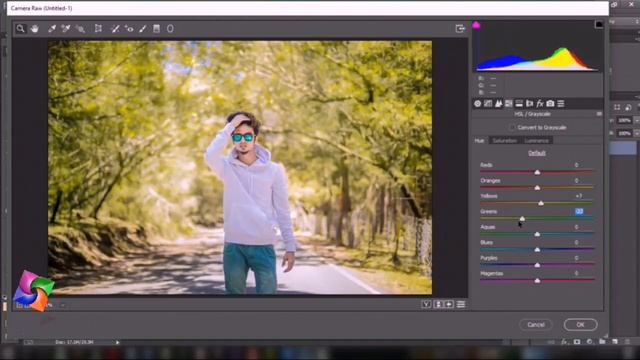This screenshot has width=640, height=360.
Task: Open the Effects fx panel icon
Action: pos(540,104)
